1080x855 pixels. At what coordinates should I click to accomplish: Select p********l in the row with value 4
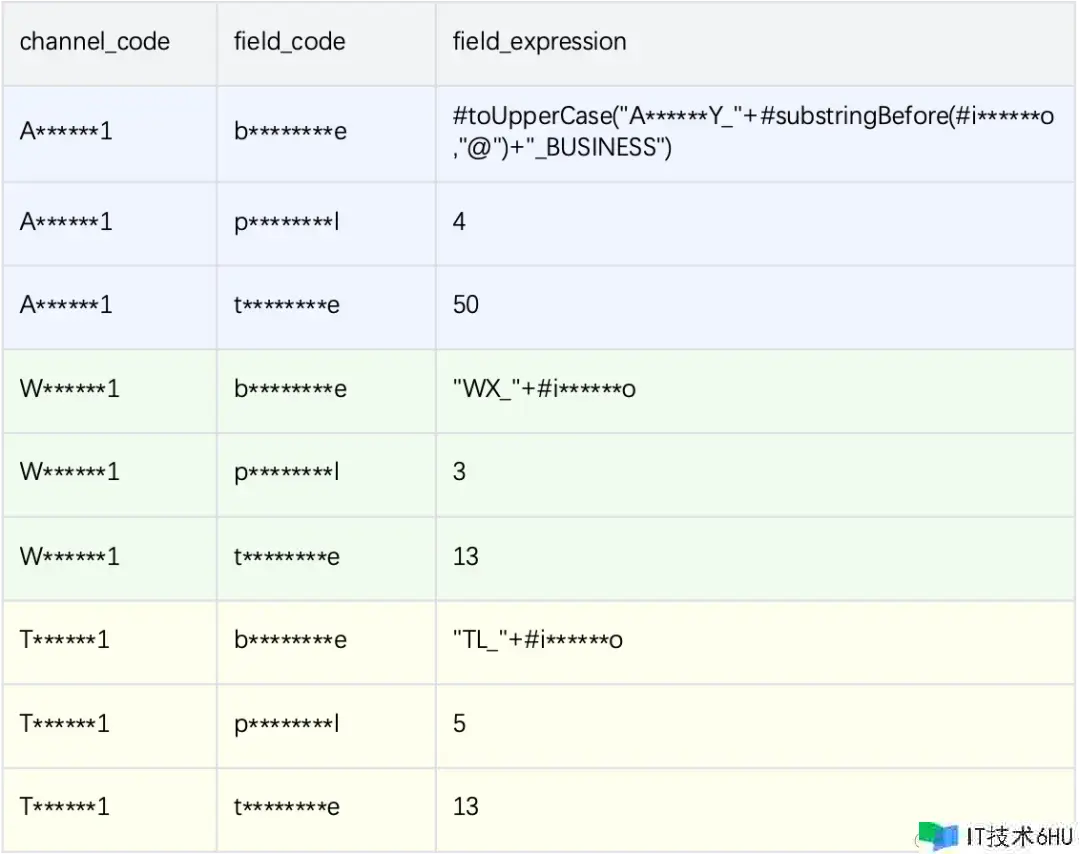(x=287, y=222)
